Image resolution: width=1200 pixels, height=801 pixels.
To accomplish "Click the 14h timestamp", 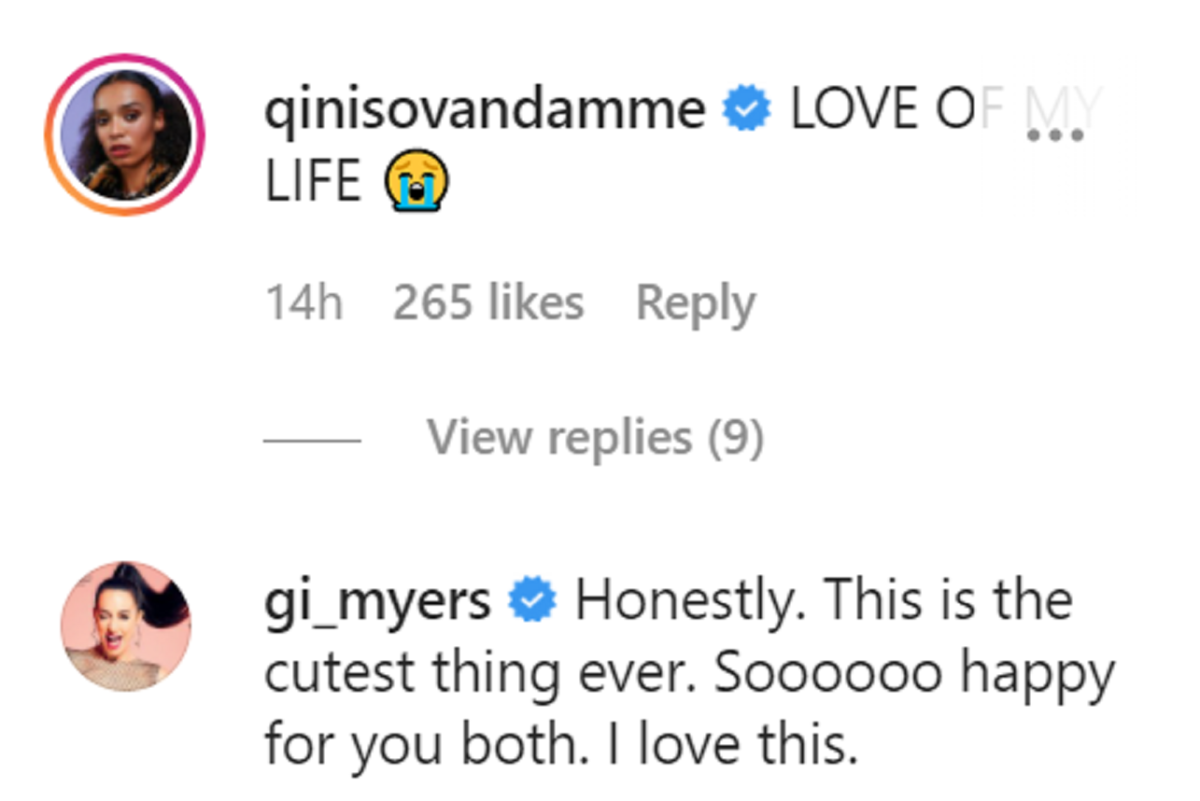I will click(x=303, y=303).
